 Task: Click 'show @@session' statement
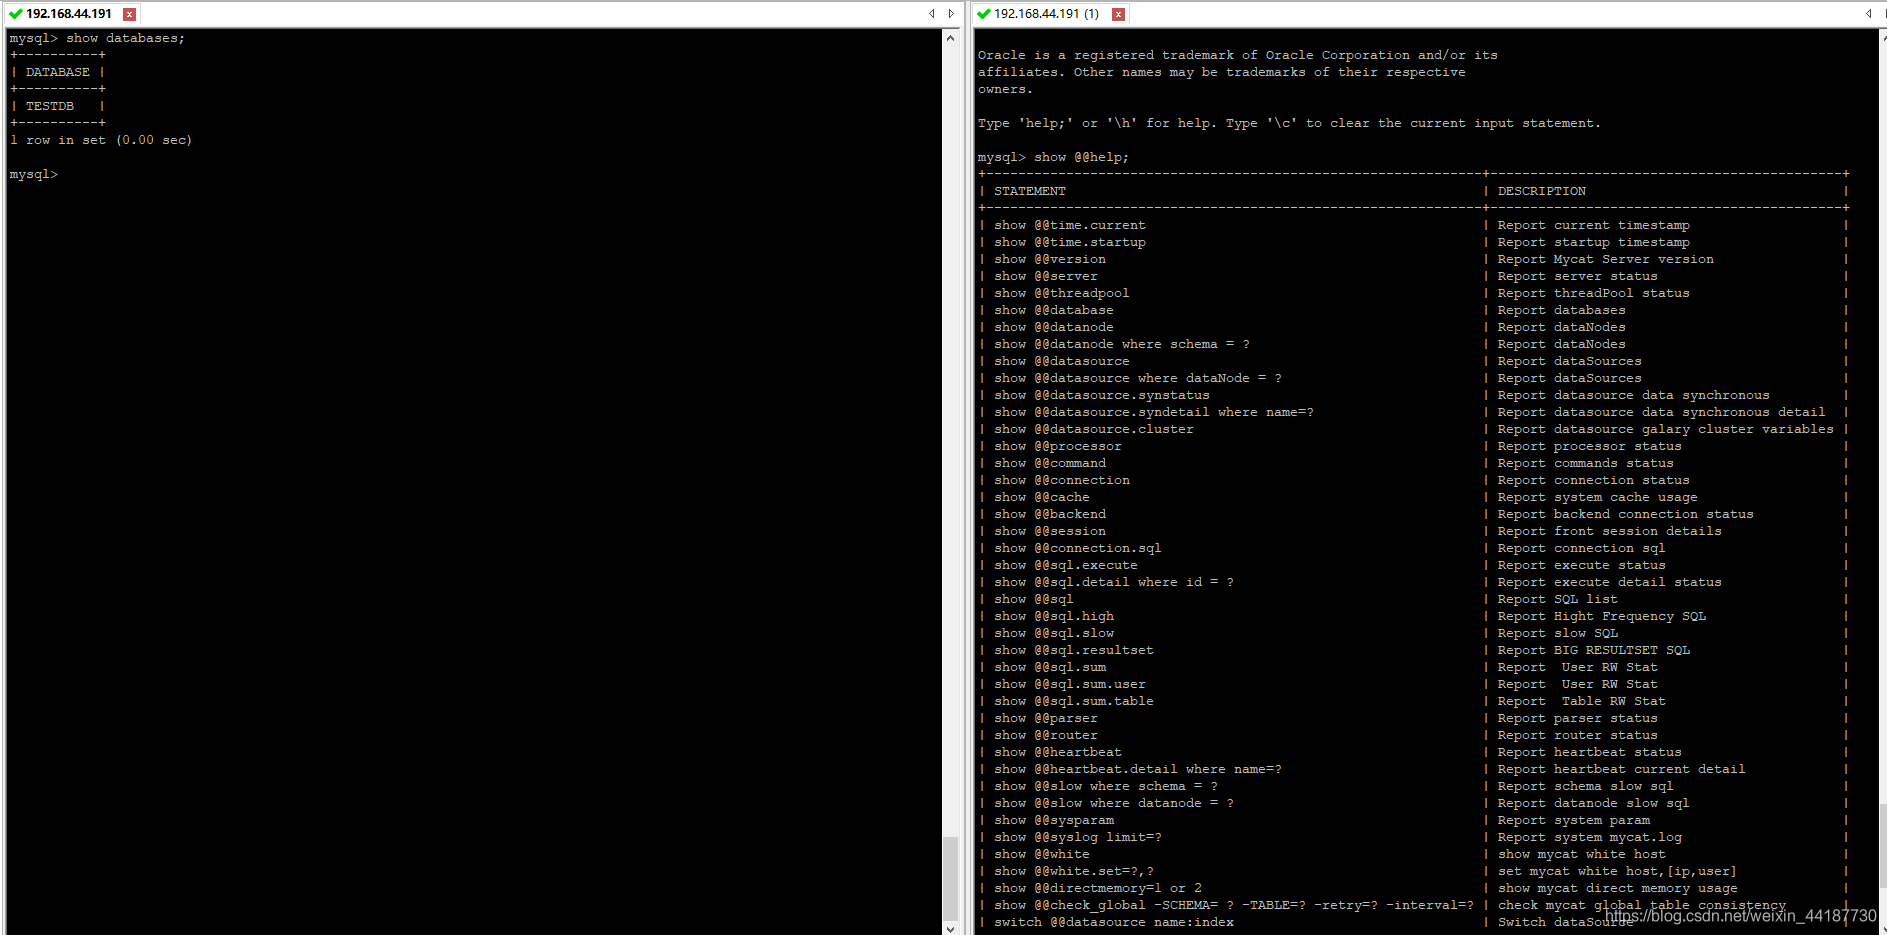(x=1050, y=531)
